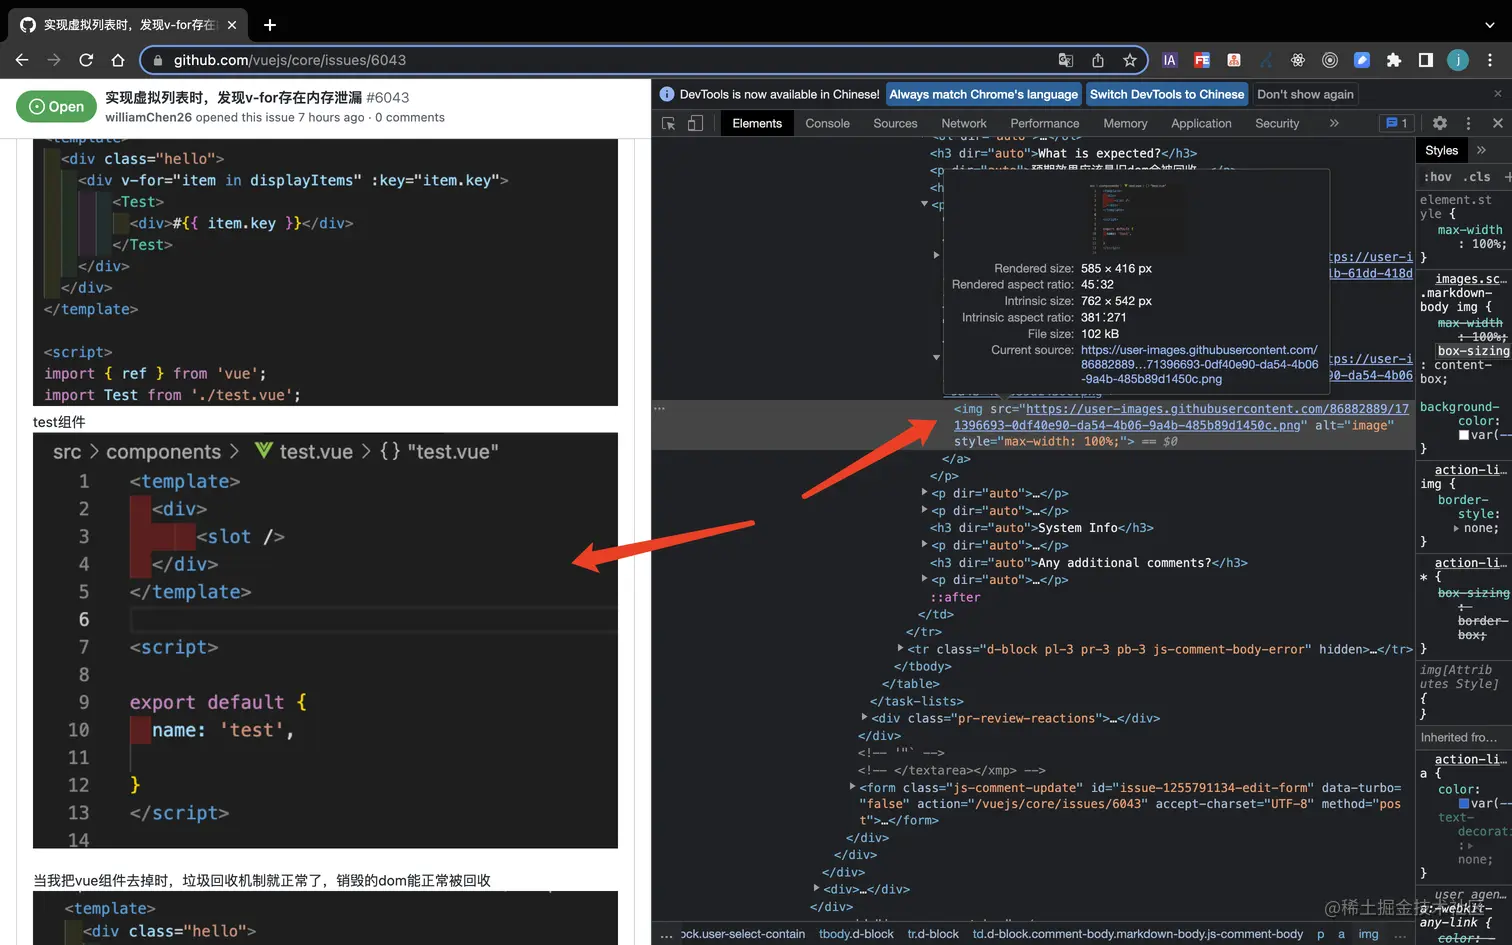Click the blue color swatch in the 'a' rule

coord(1464,803)
